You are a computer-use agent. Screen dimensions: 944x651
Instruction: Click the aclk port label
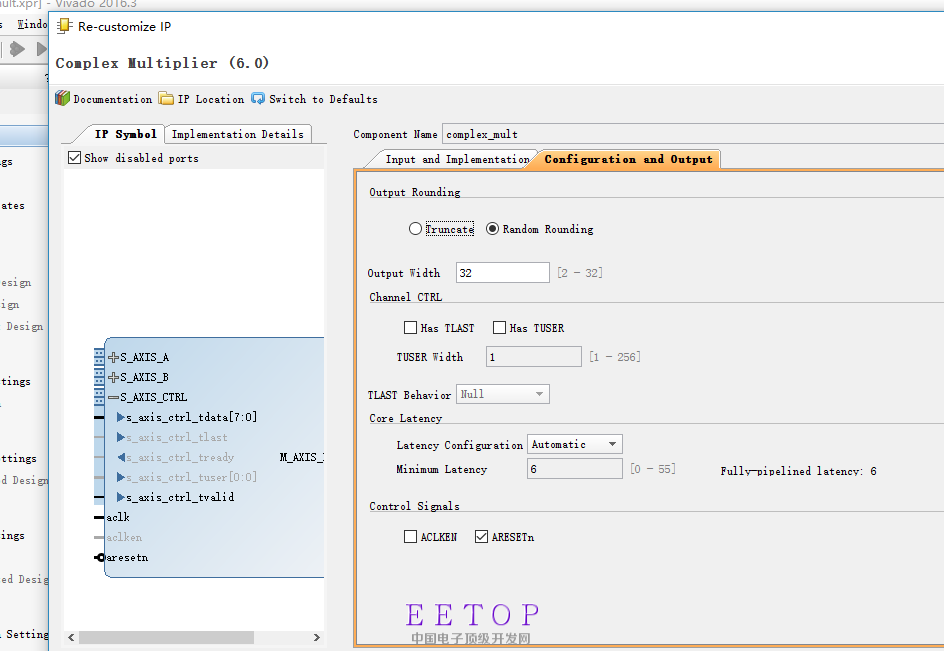118,517
